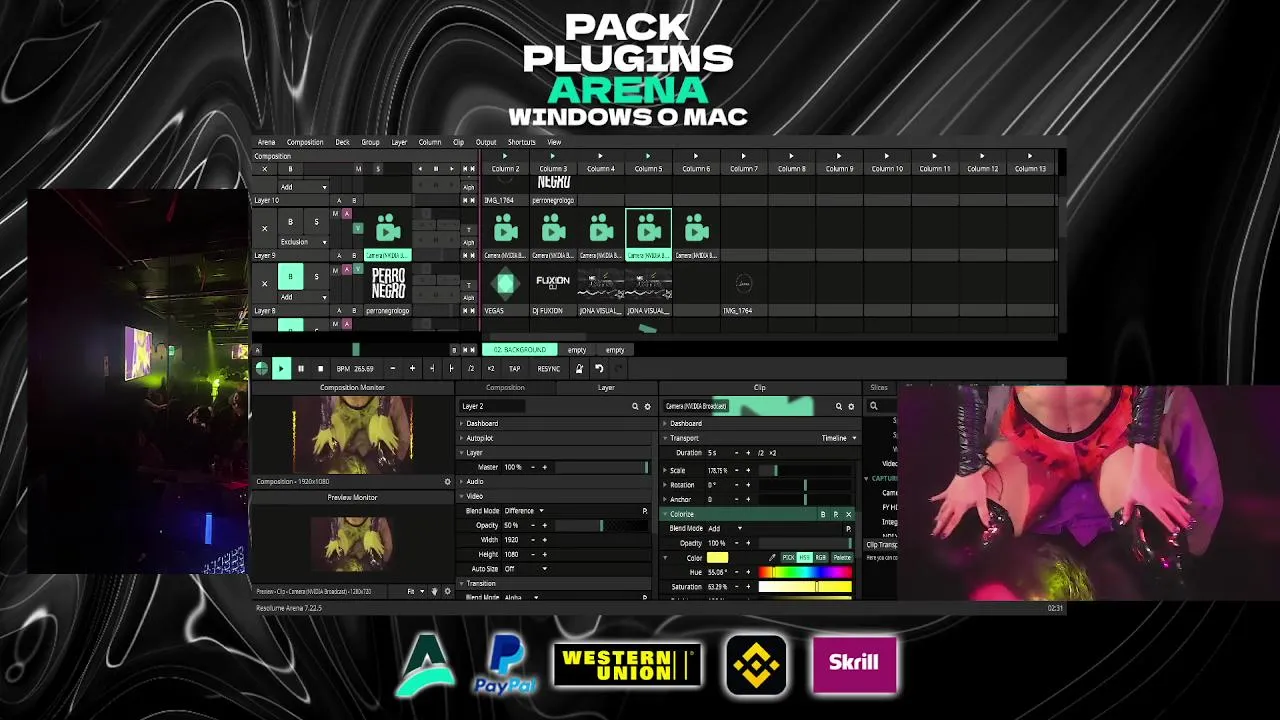Switch Colorize color mode to RGB
The height and width of the screenshot is (720, 1280).
tap(821, 558)
